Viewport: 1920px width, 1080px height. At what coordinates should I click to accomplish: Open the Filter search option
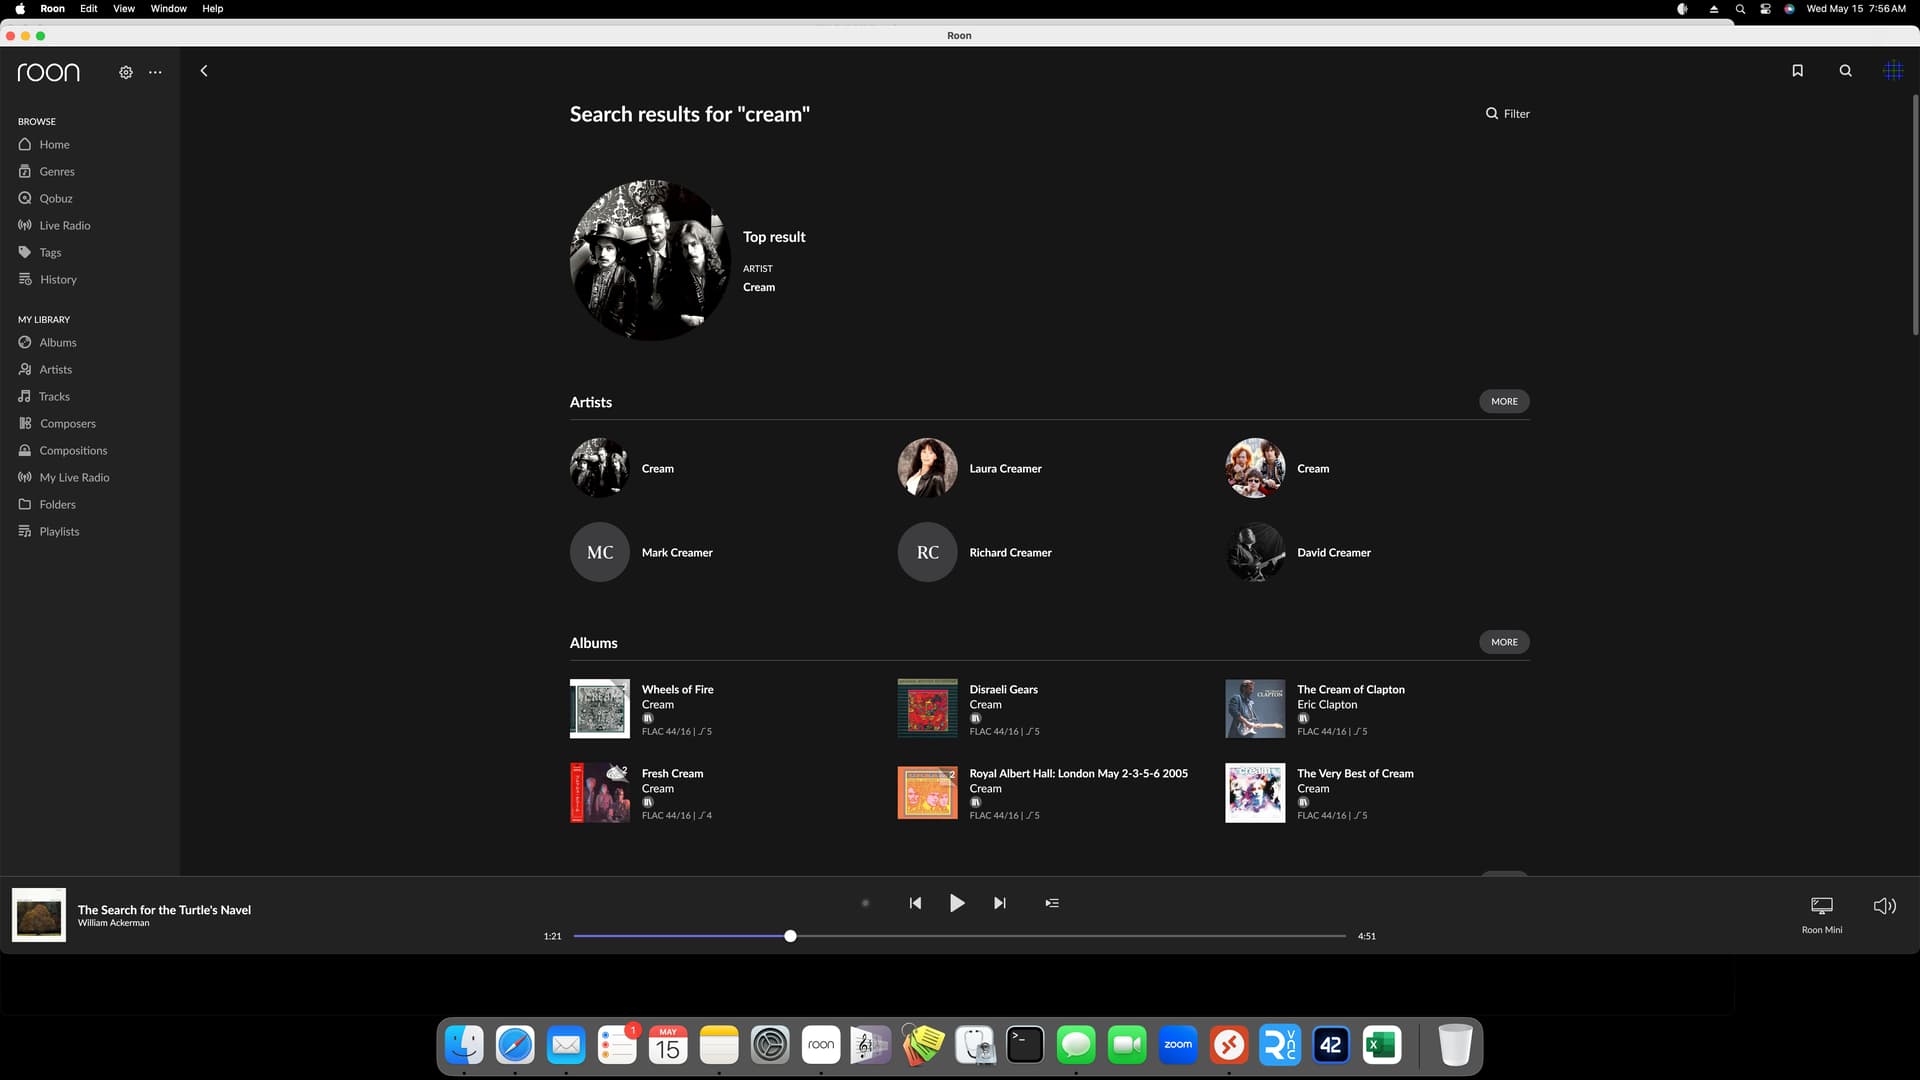pos(1507,114)
